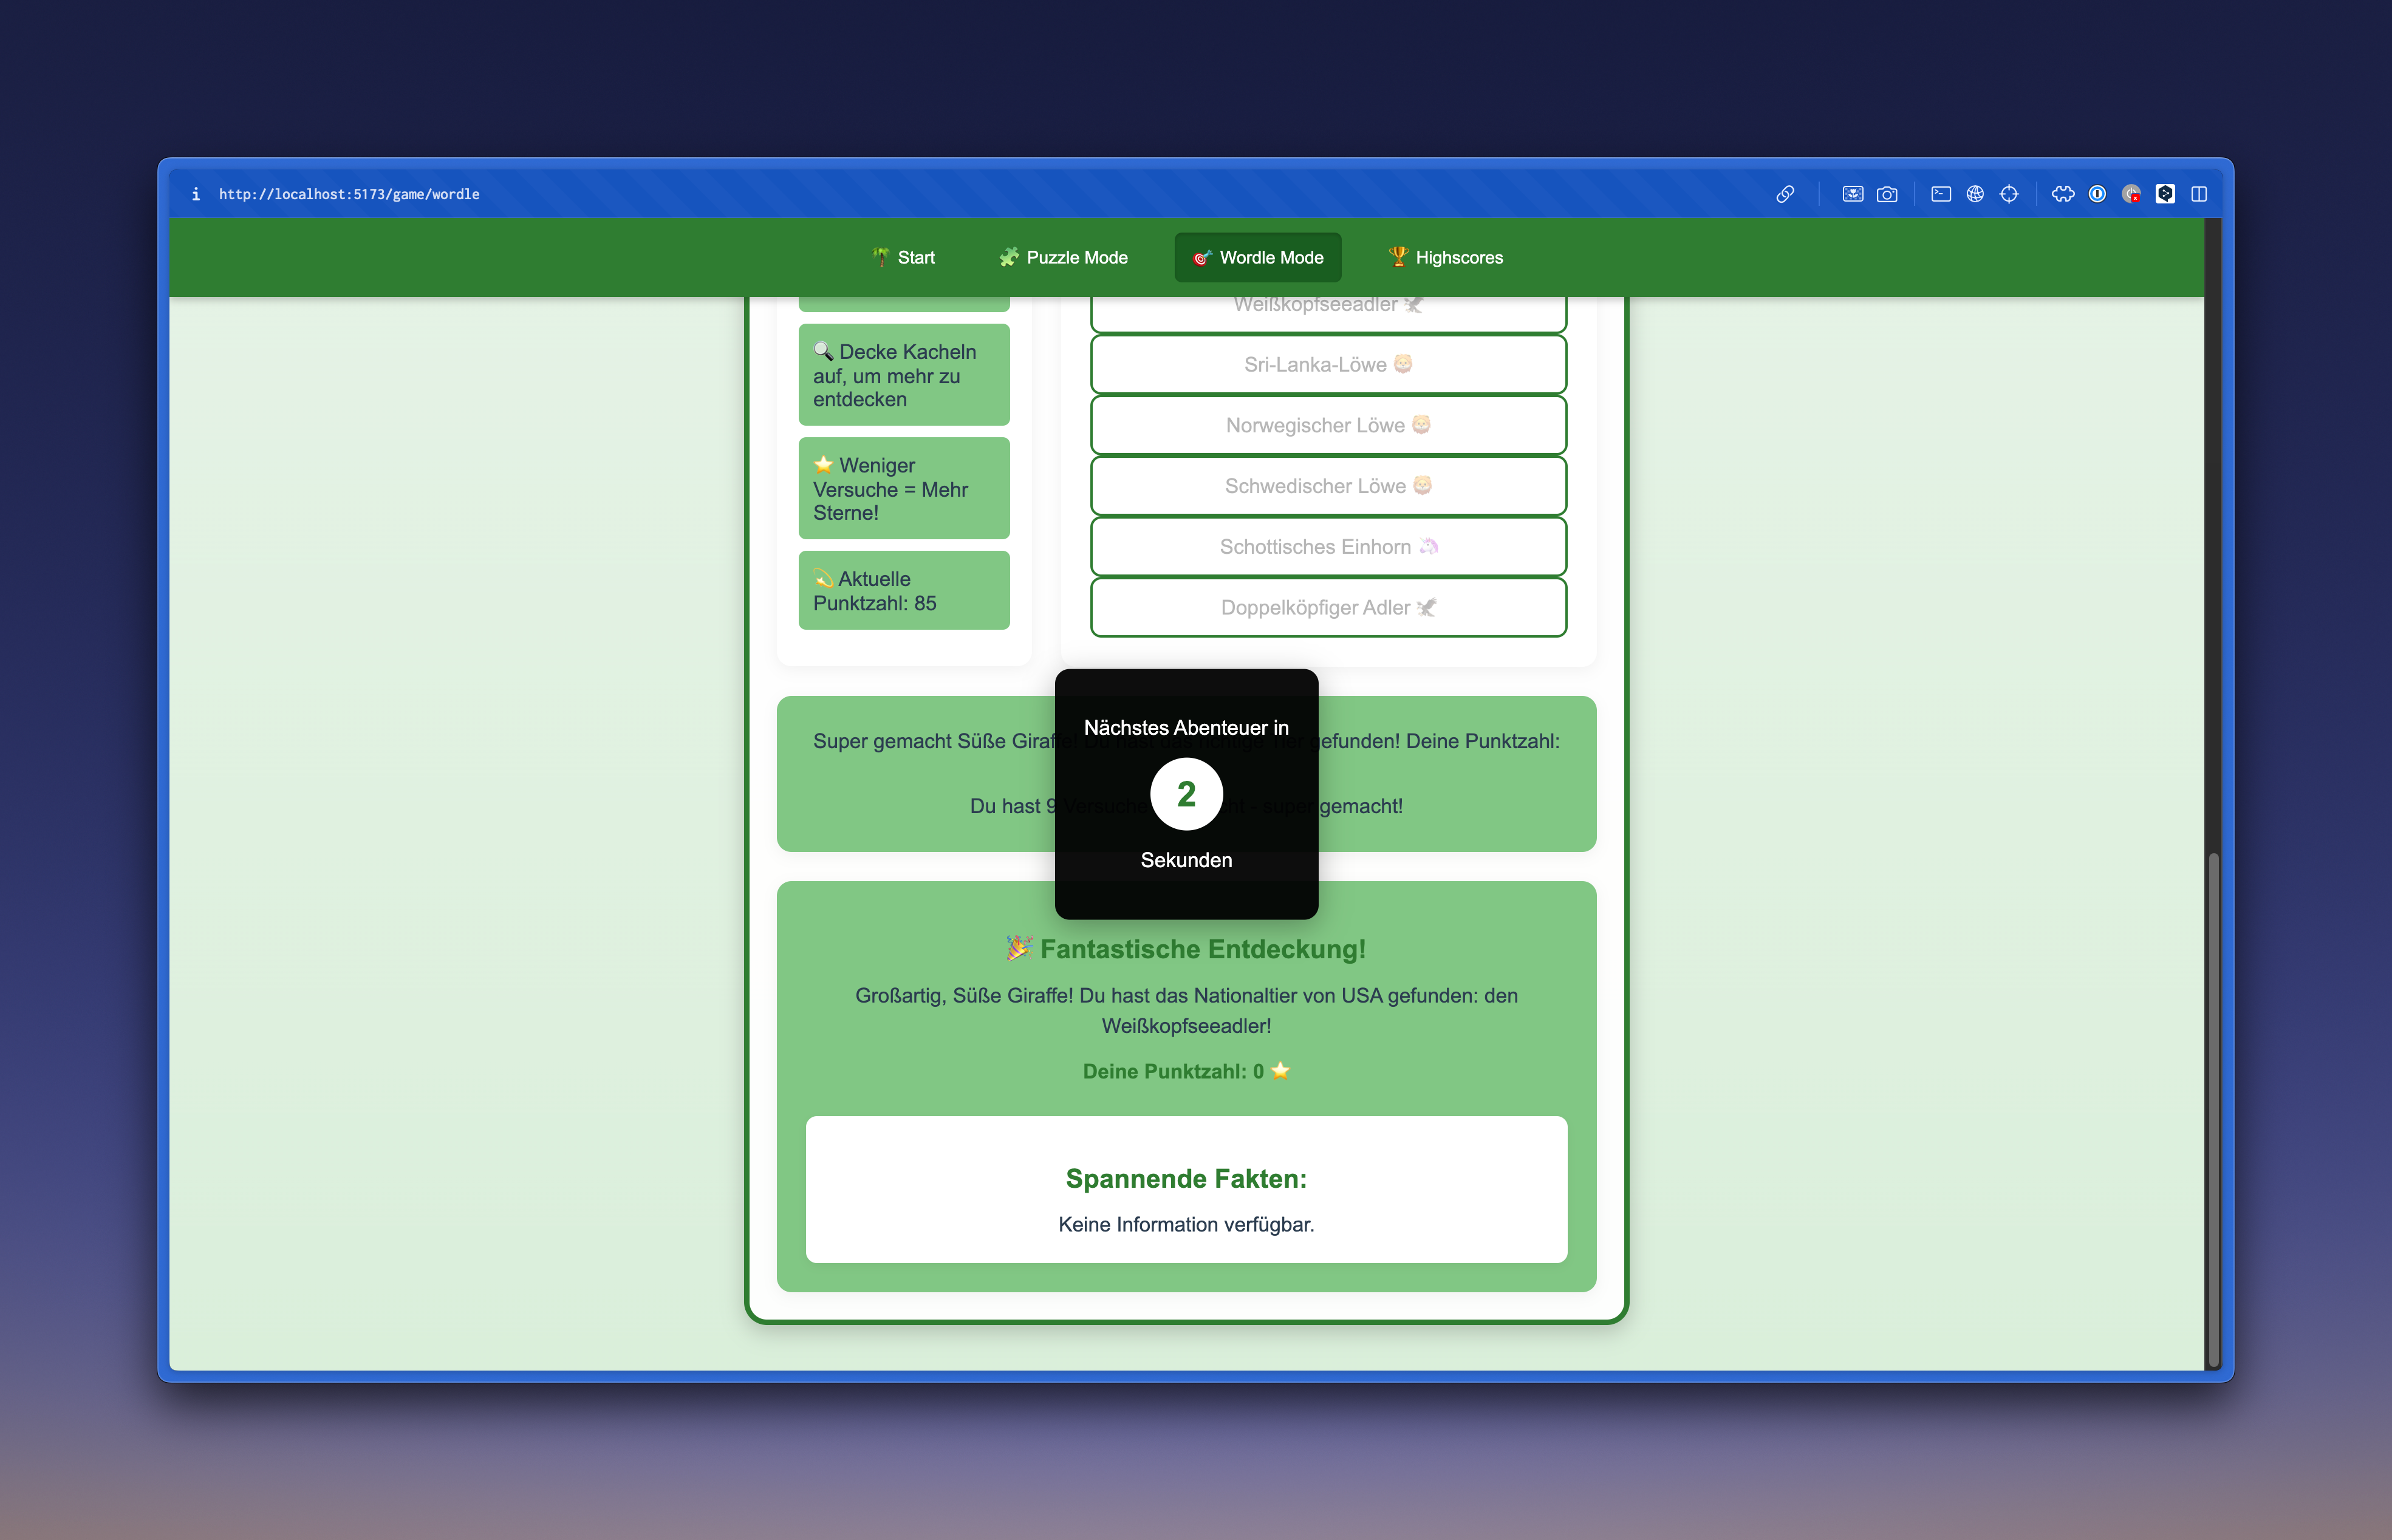Switch to Puzzle Mode
Image resolution: width=2392 pixels, height=1540 pixels.
[1064, 257]
